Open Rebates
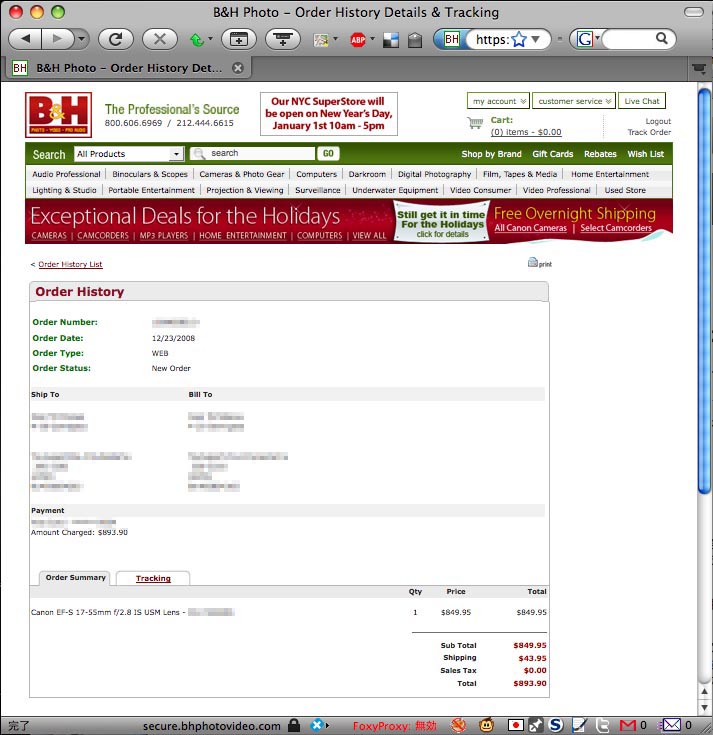 [x=600, y=154]
